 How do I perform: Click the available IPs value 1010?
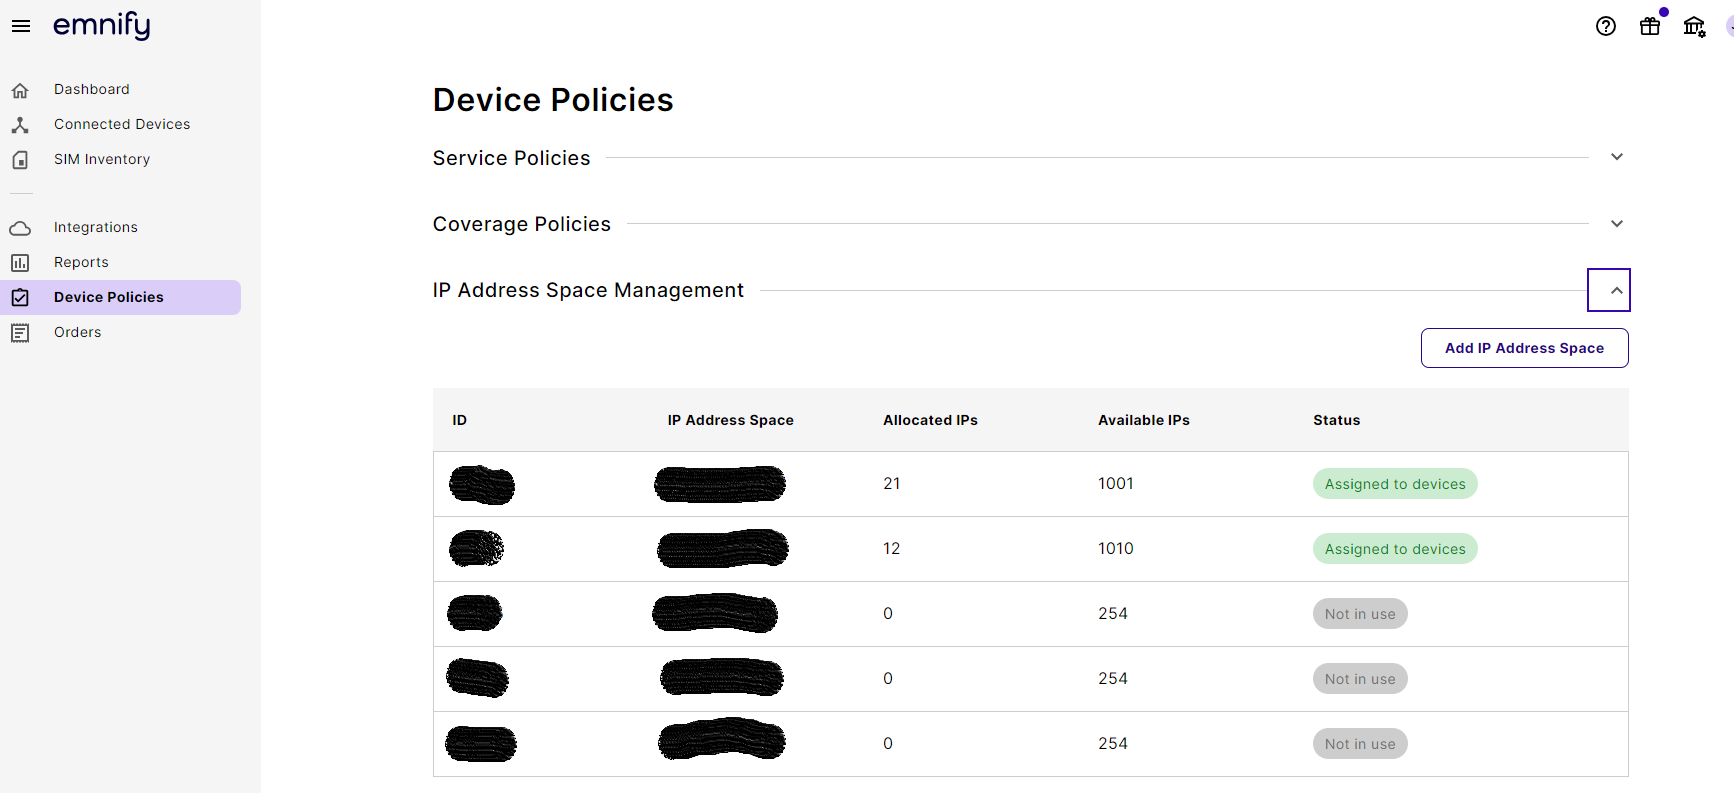1116,549
